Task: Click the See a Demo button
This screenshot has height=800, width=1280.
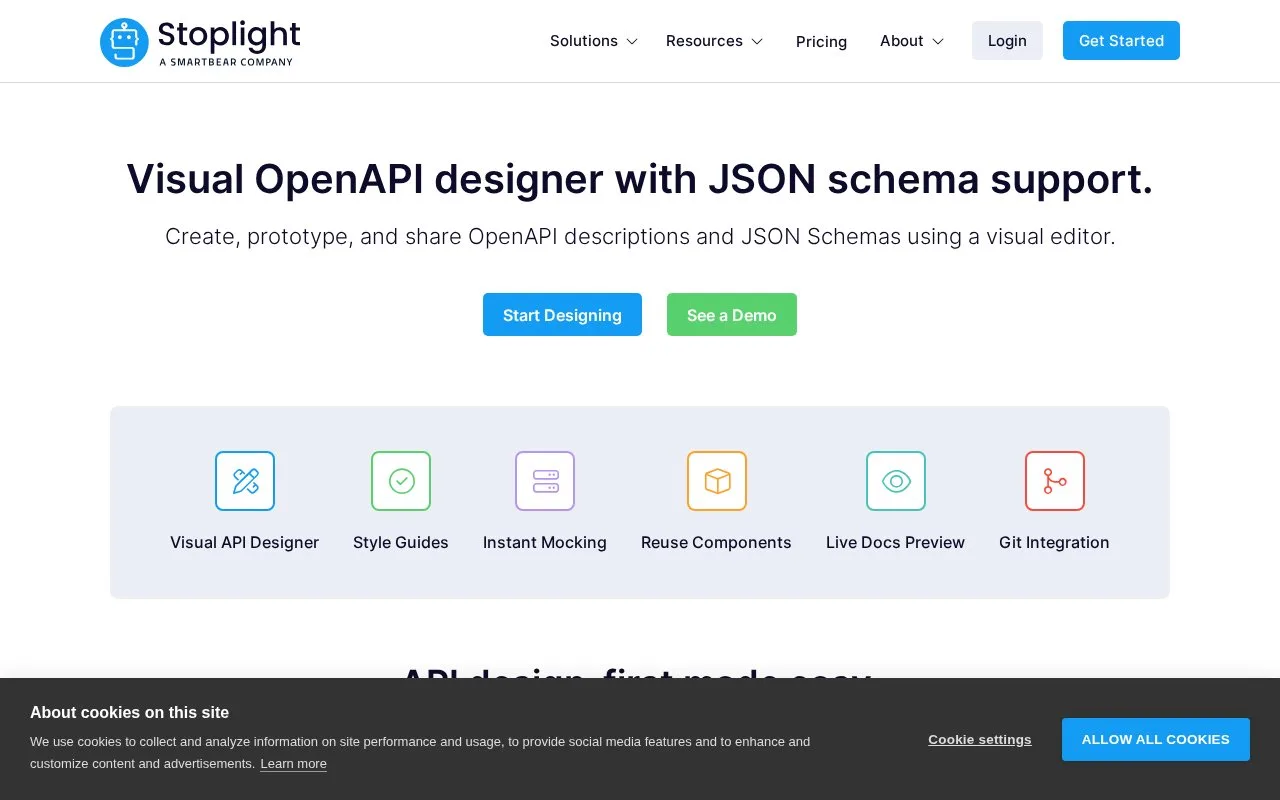Action: (x=732, y=315)
